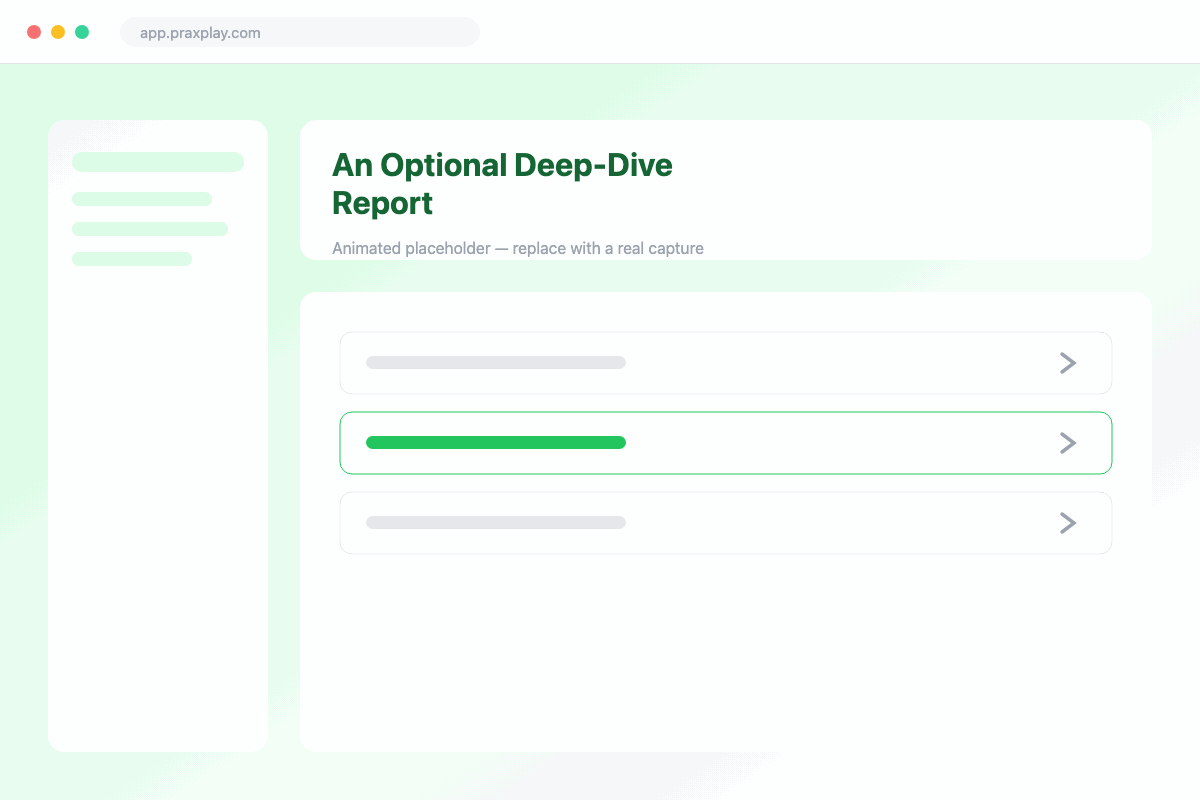Click the address bar showing app.praxplay.com

[x=300, y=32]
